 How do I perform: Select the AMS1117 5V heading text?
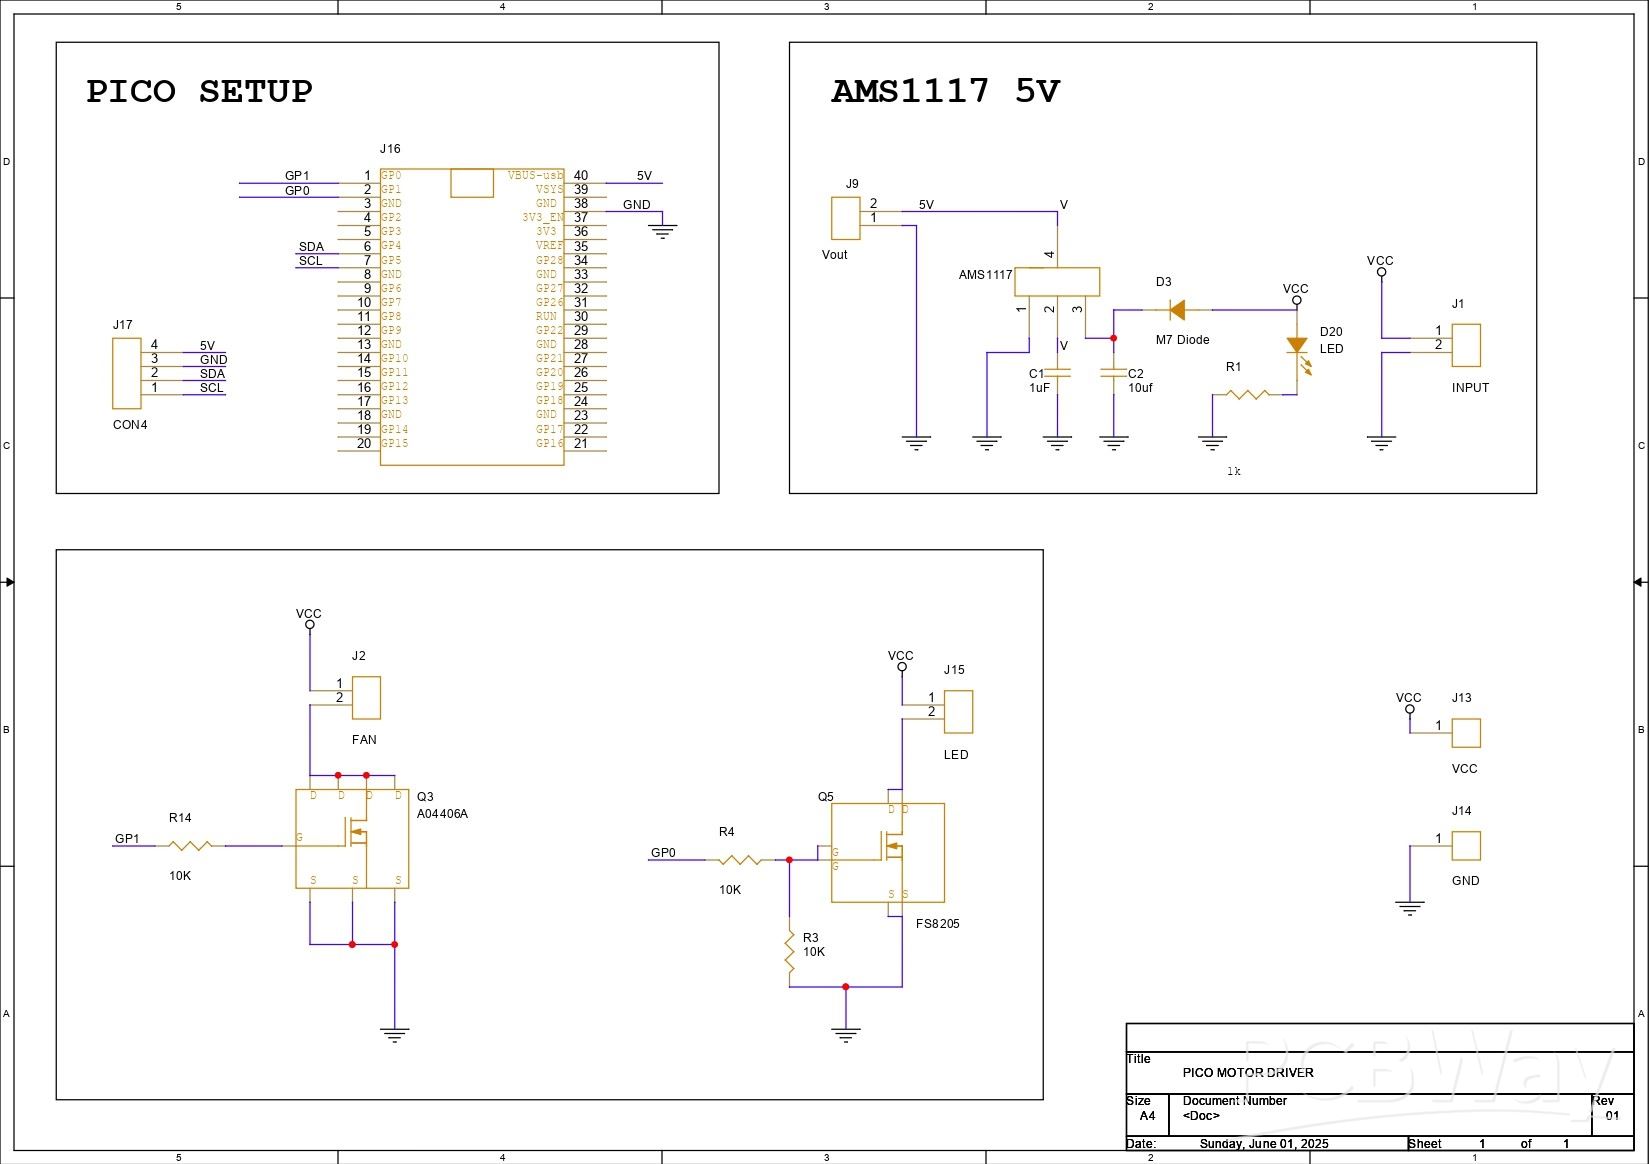945,91
